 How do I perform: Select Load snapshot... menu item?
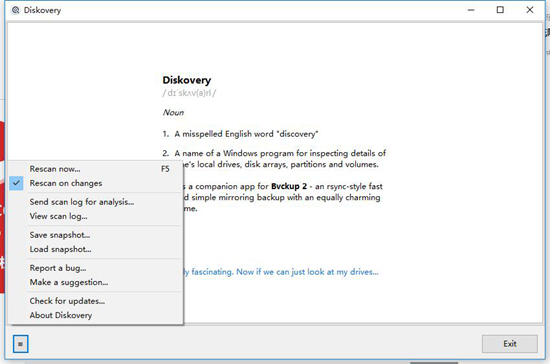[x=95, y=249]
